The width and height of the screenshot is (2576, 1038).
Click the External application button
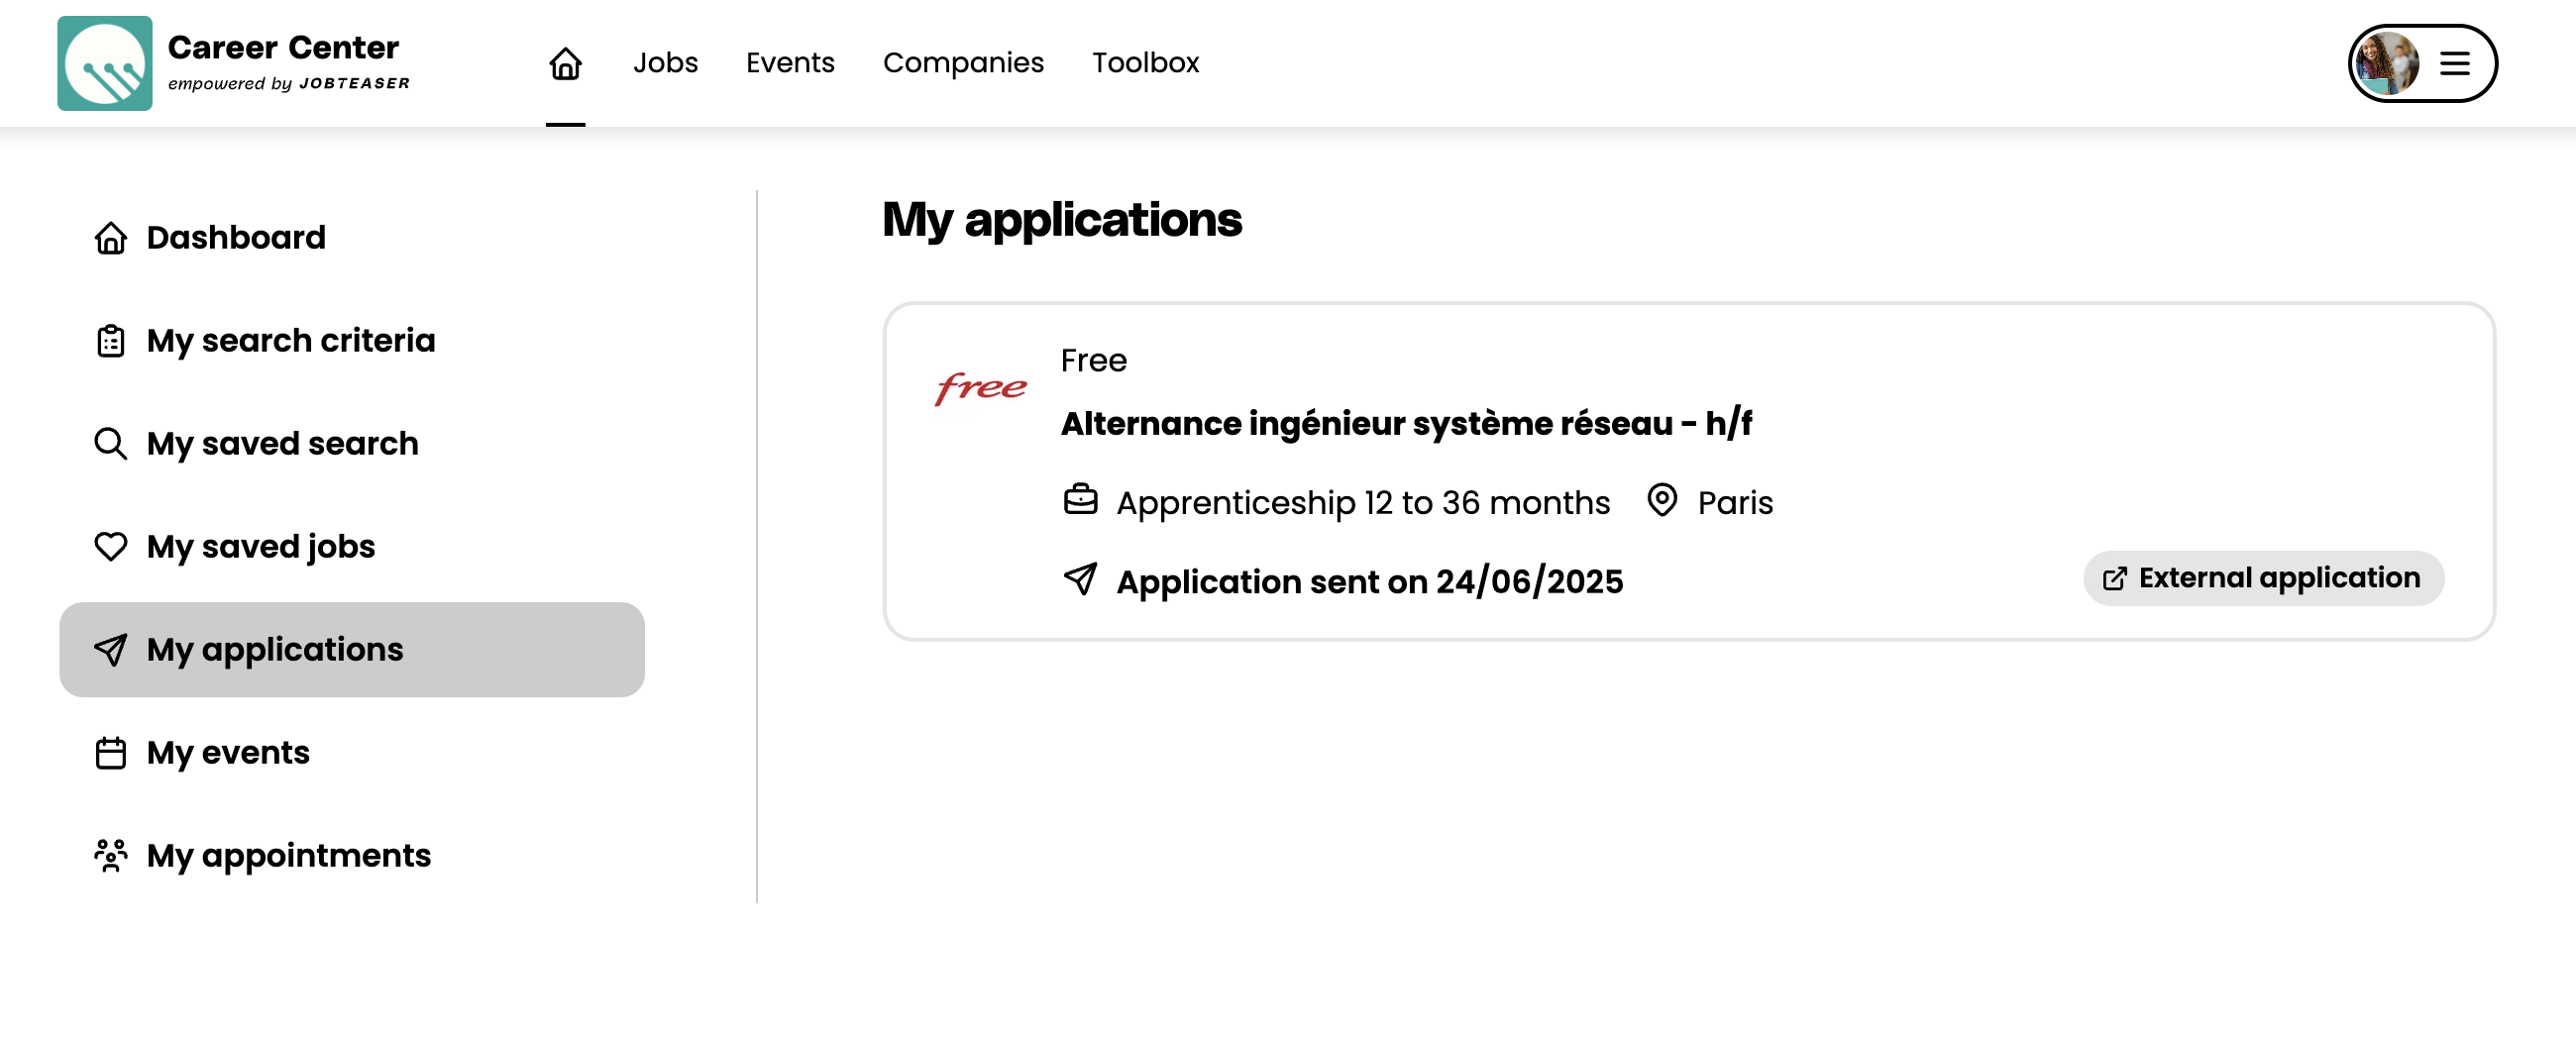pos(2263,578)
